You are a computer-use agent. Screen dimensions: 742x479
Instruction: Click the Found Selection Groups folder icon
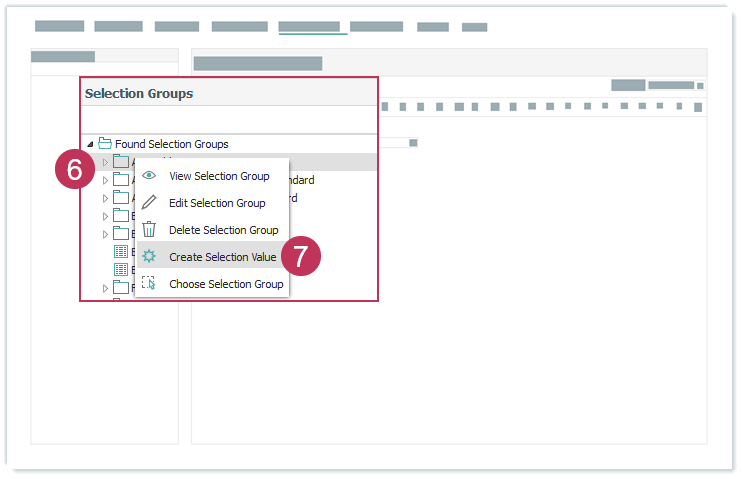(x=104, y=144)
